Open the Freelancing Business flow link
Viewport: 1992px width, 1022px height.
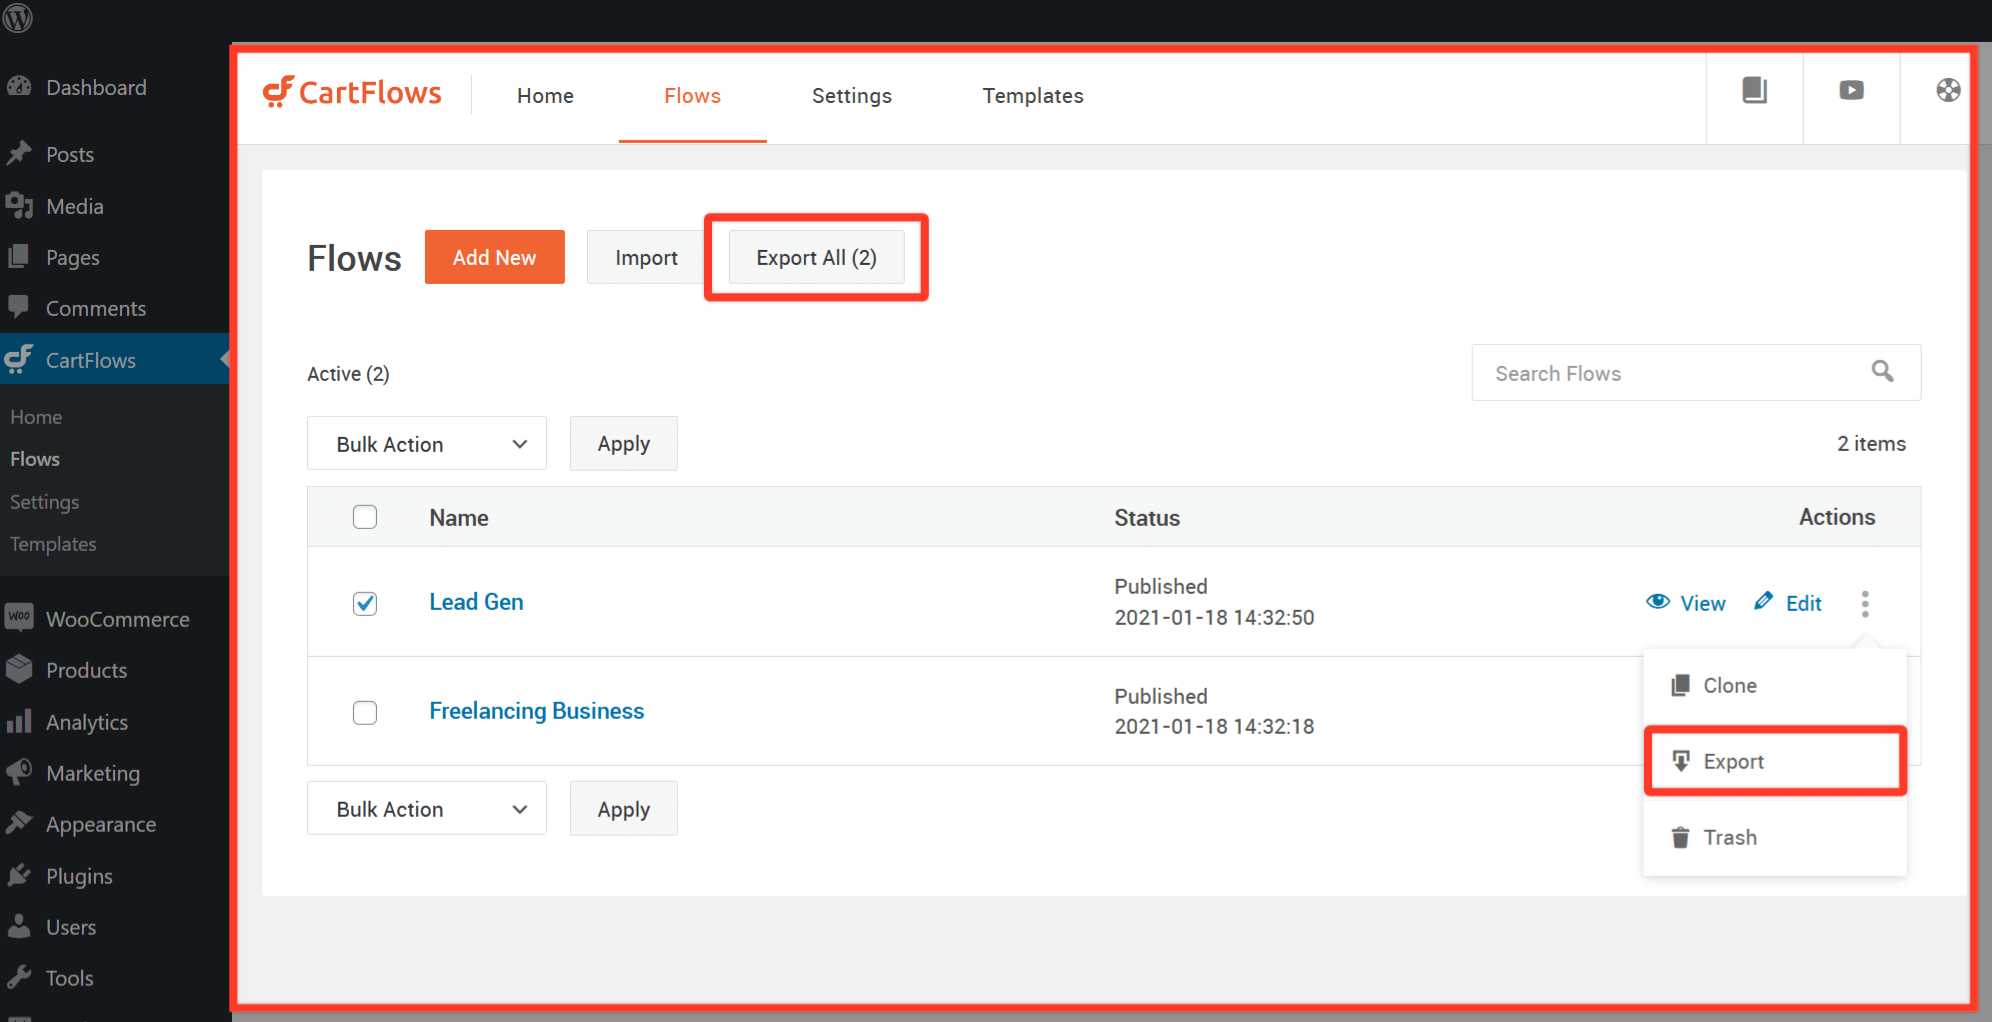tap(536, 710)
